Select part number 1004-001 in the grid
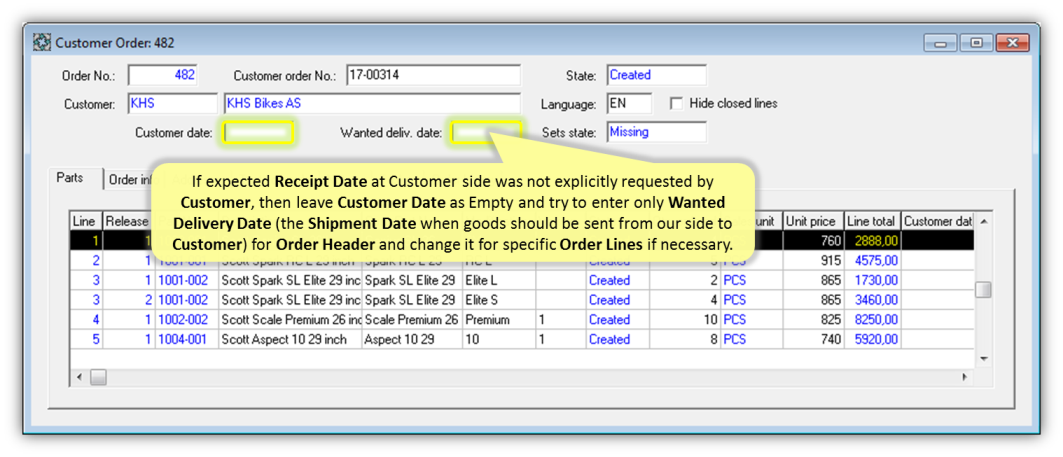Viewport: 1063px width, 457px height. pos(185,340)
